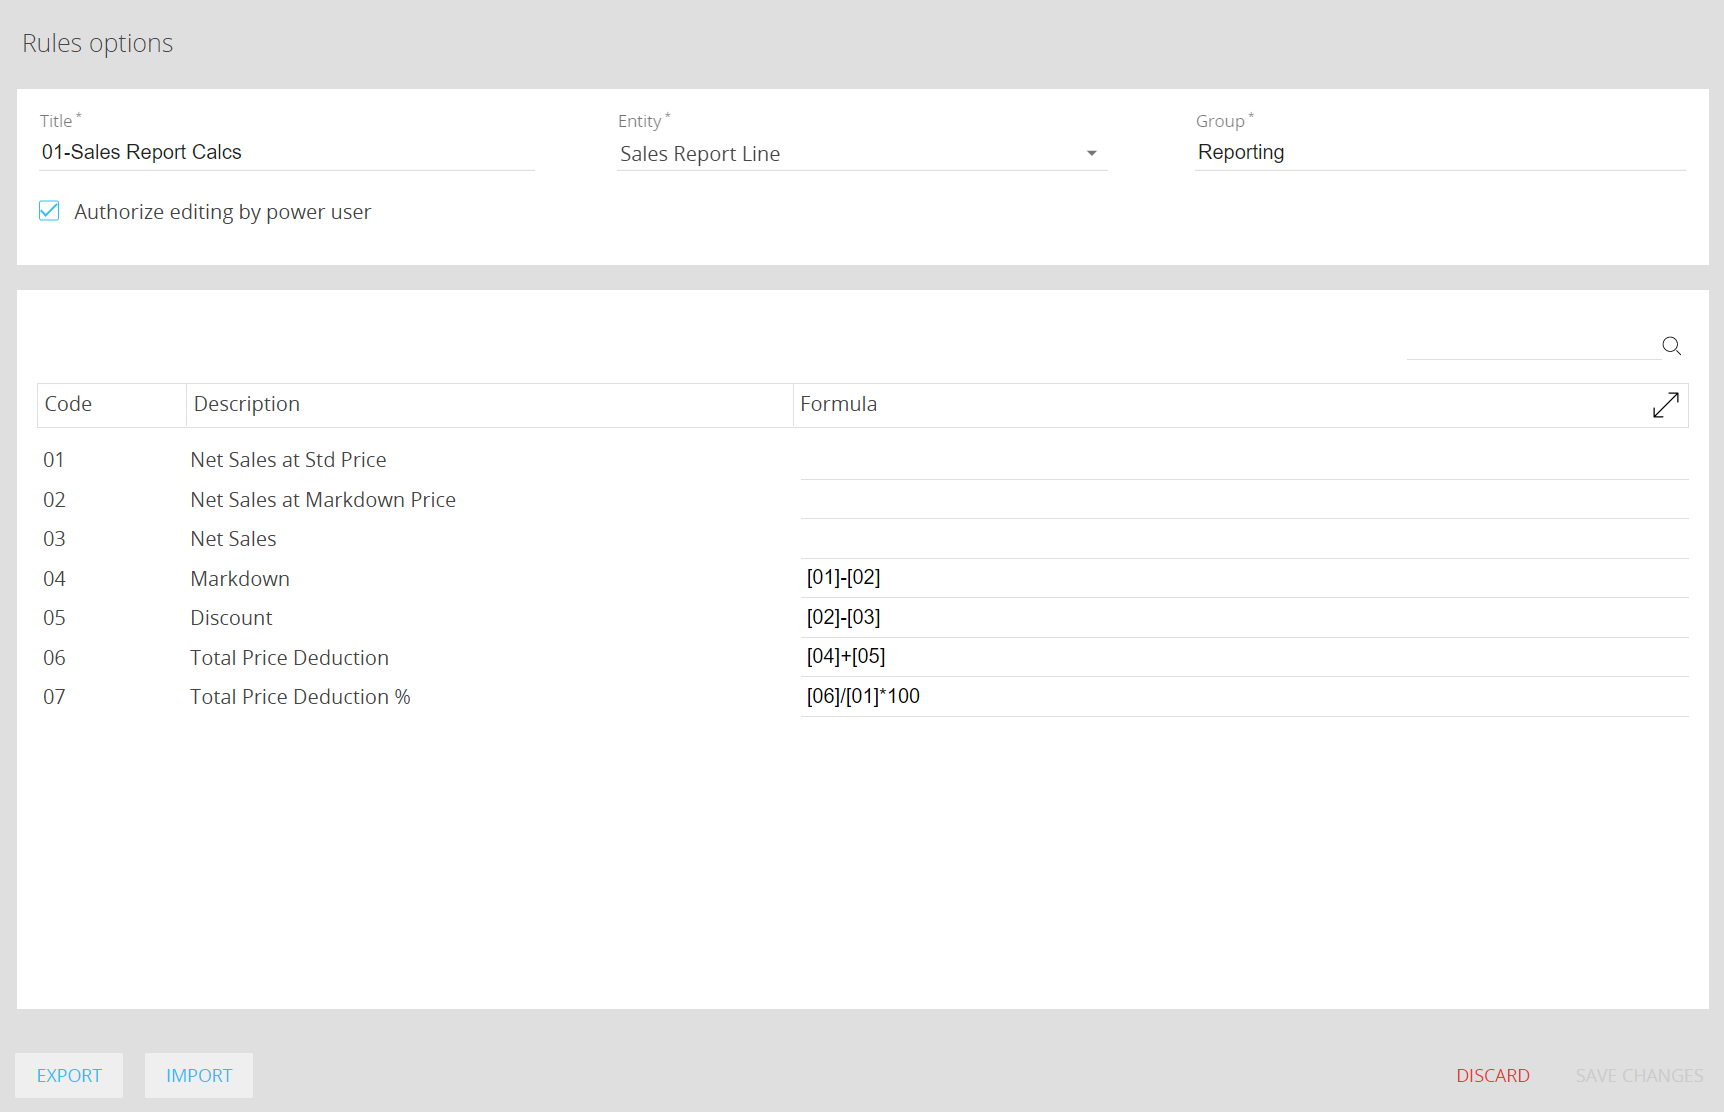Click the table search input field
This screenshot has width=1724, height=1112.
(1530, 346)
